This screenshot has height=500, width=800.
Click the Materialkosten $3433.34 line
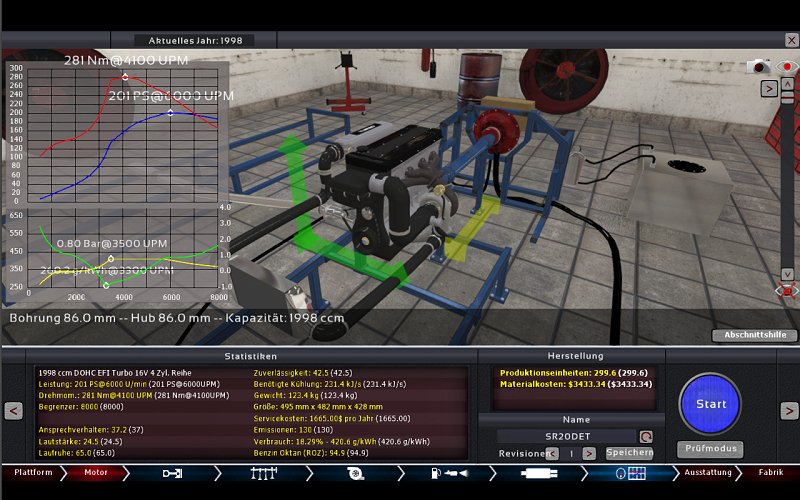(576, 384)
